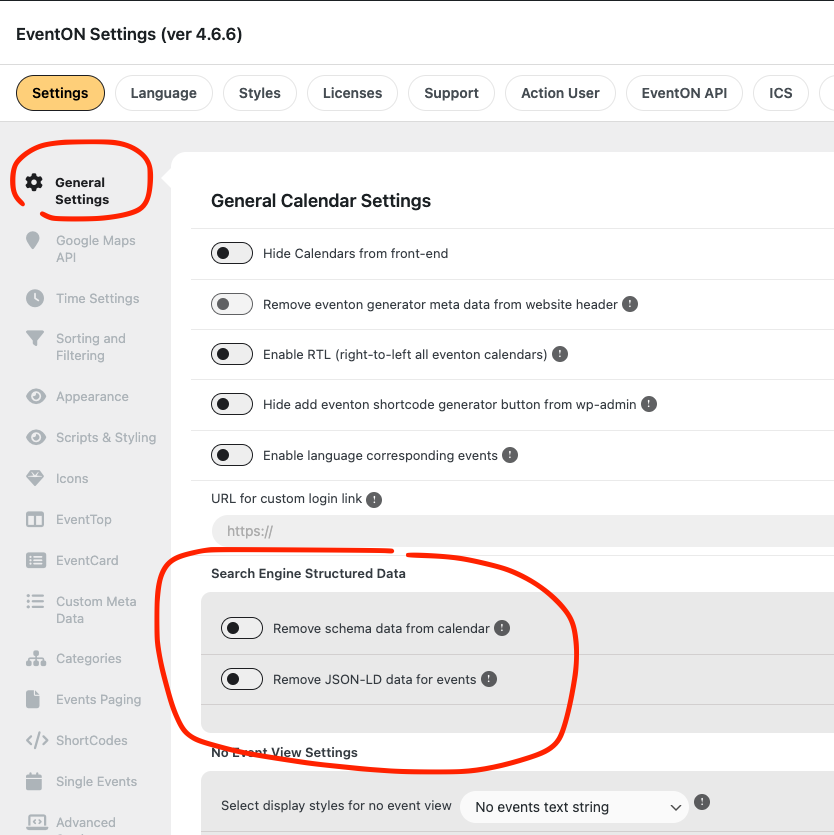Click the No Event View Settings heading

point(284,752)
